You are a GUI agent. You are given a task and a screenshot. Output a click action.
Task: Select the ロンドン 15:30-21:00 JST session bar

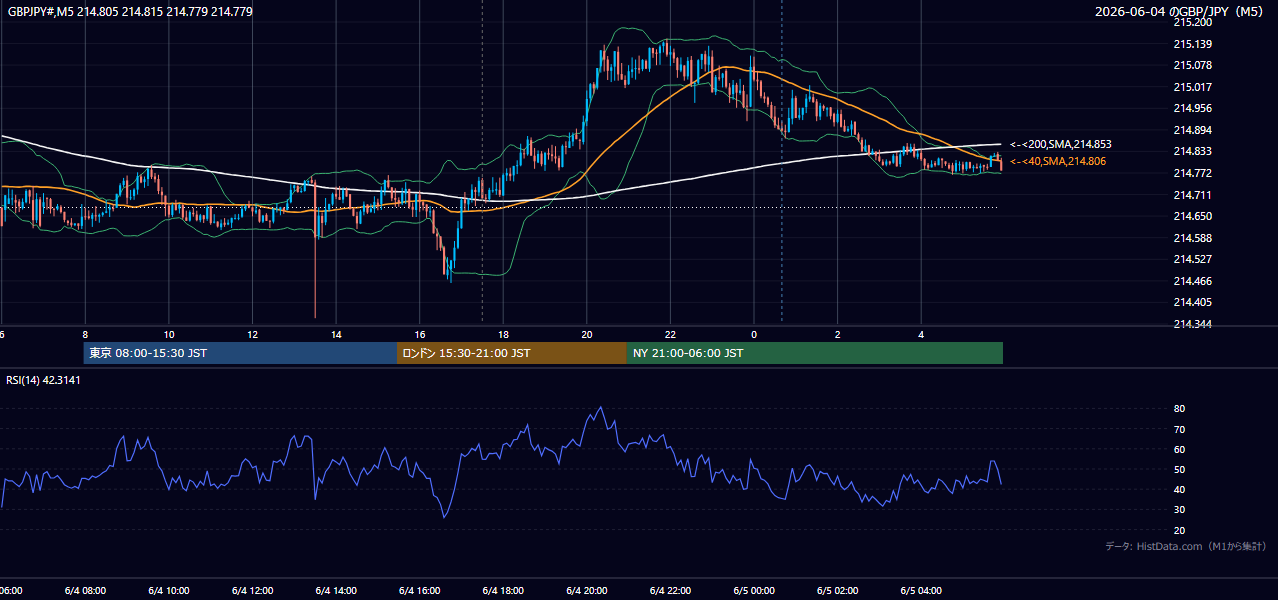(x=512, y=353)
